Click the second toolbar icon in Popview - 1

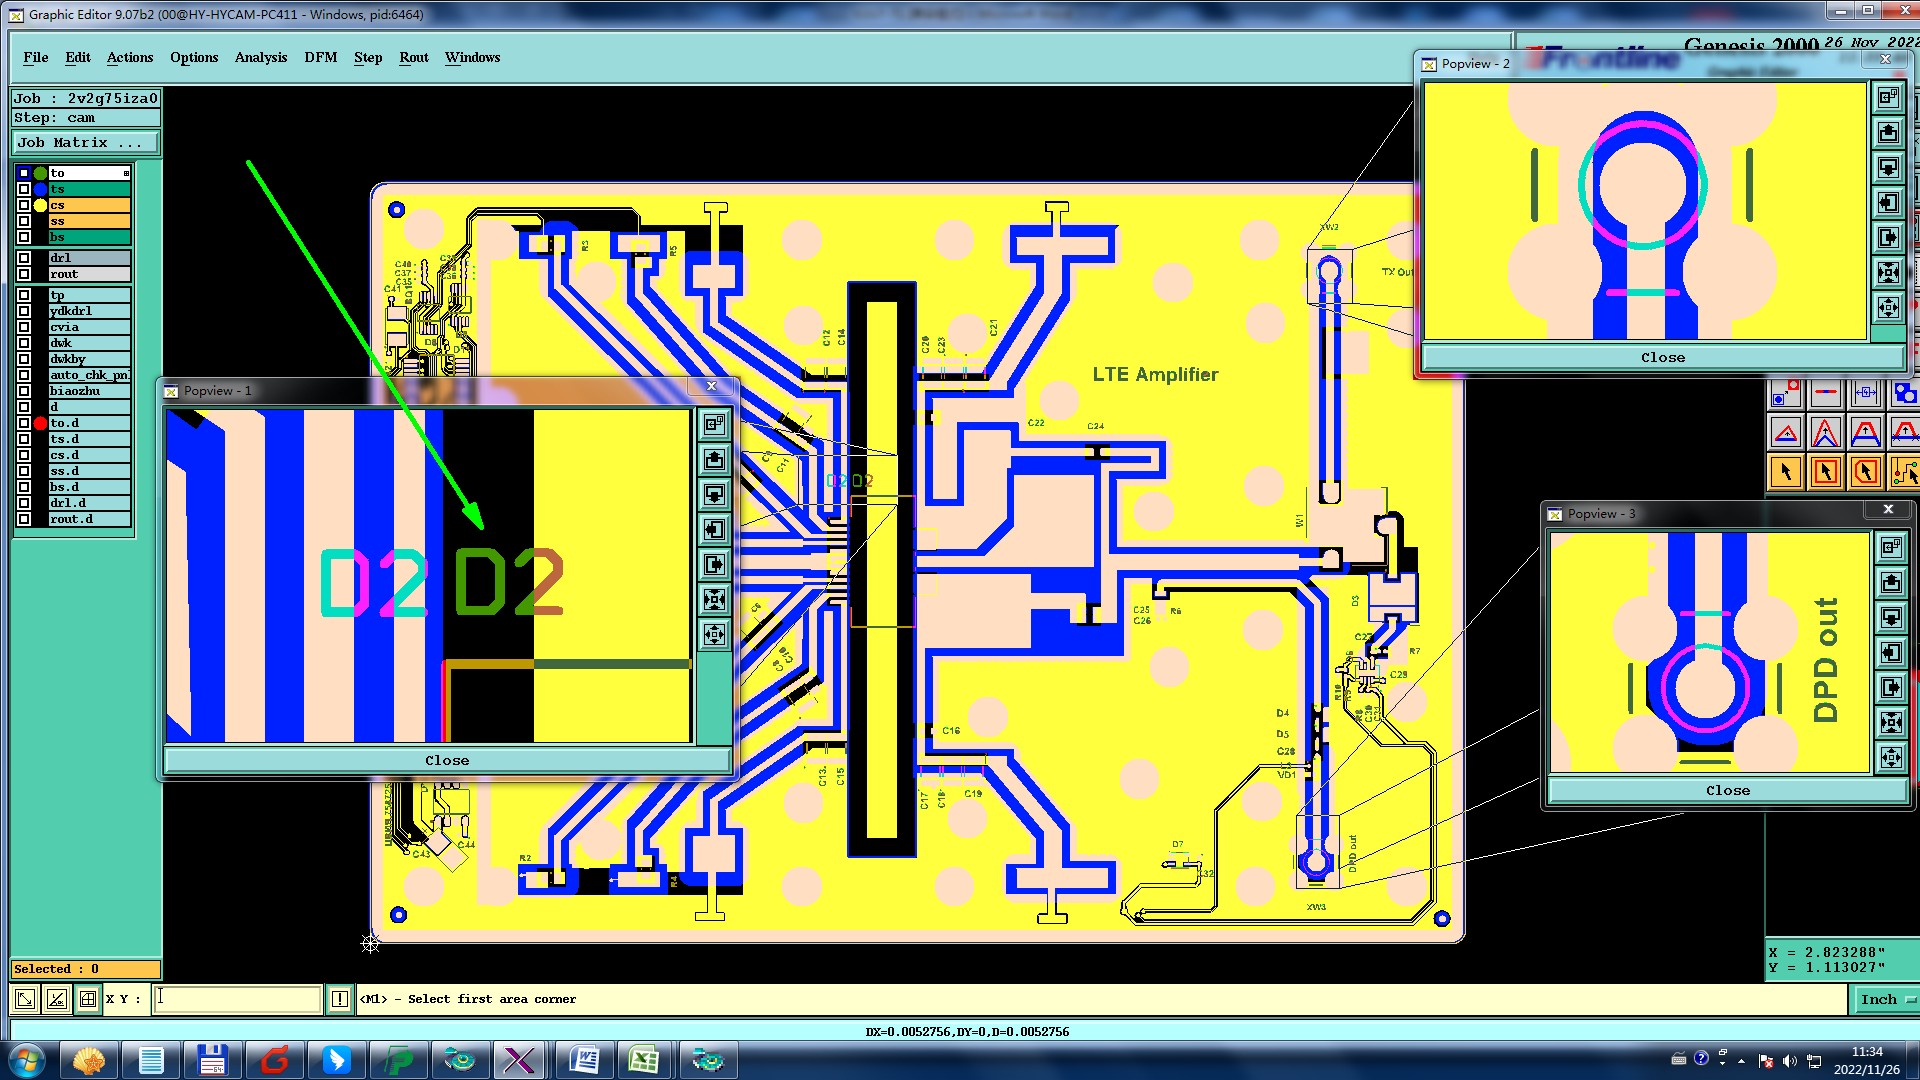coord(714,459)
